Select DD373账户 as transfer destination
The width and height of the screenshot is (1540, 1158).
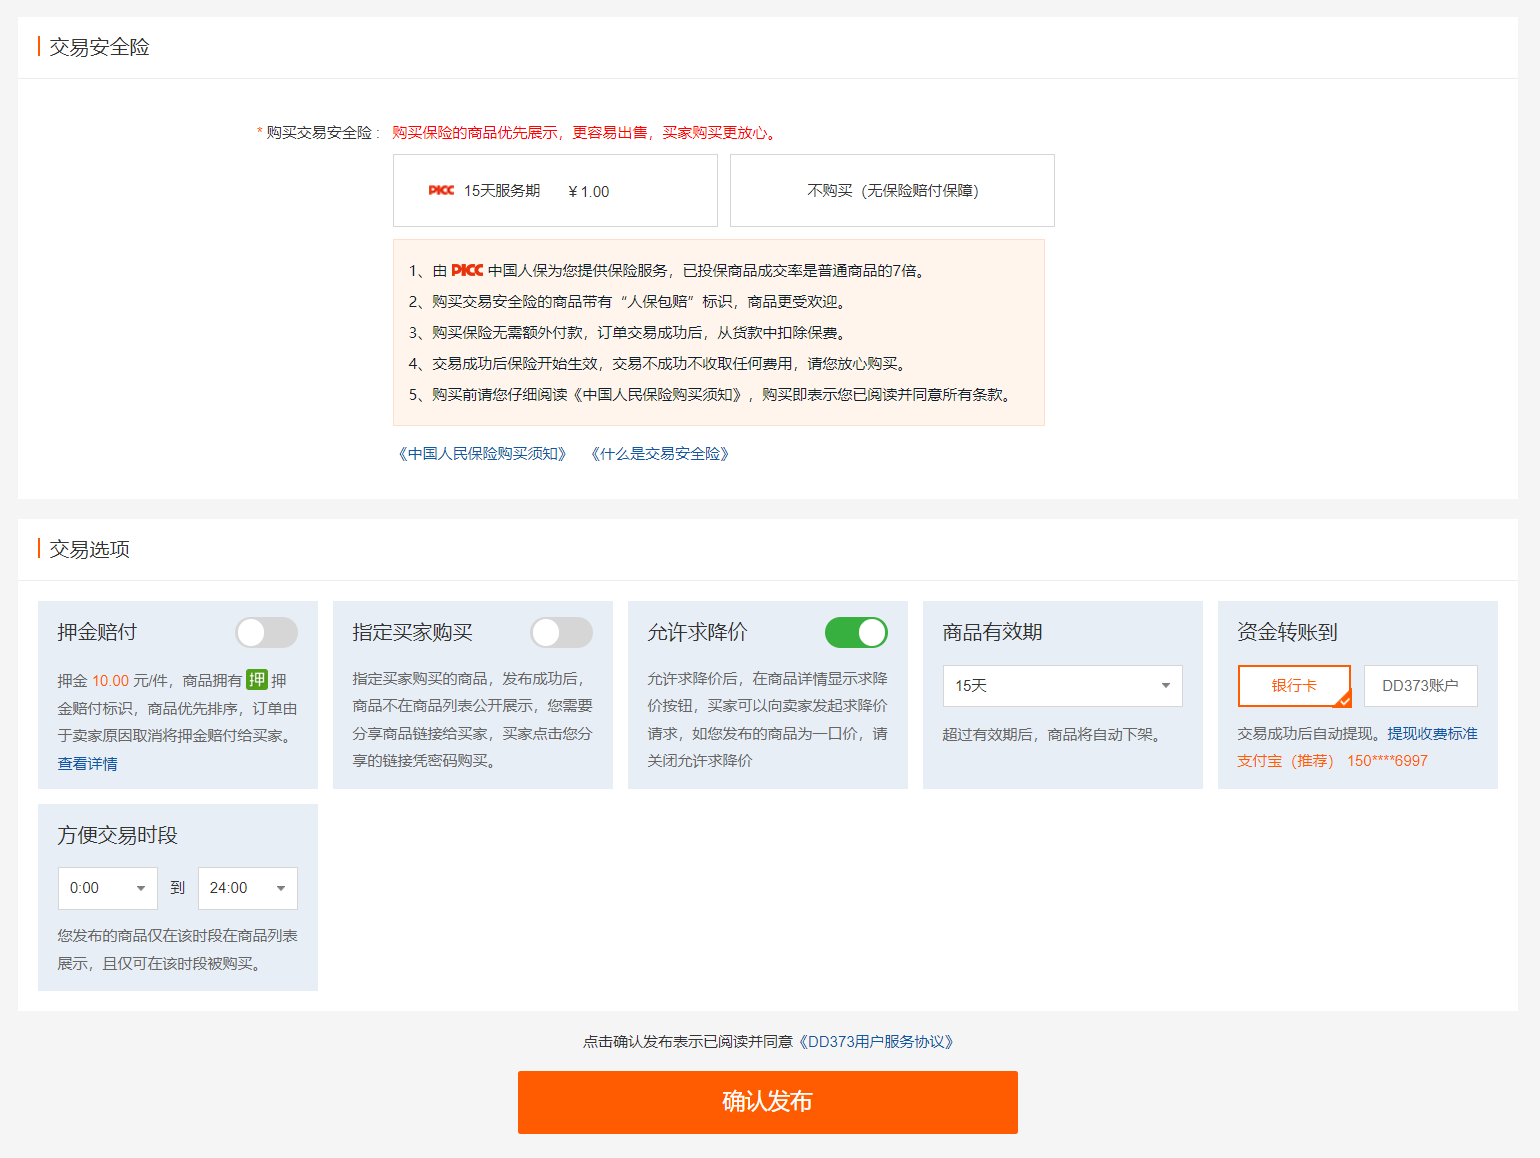click(x=1420, y=686)
